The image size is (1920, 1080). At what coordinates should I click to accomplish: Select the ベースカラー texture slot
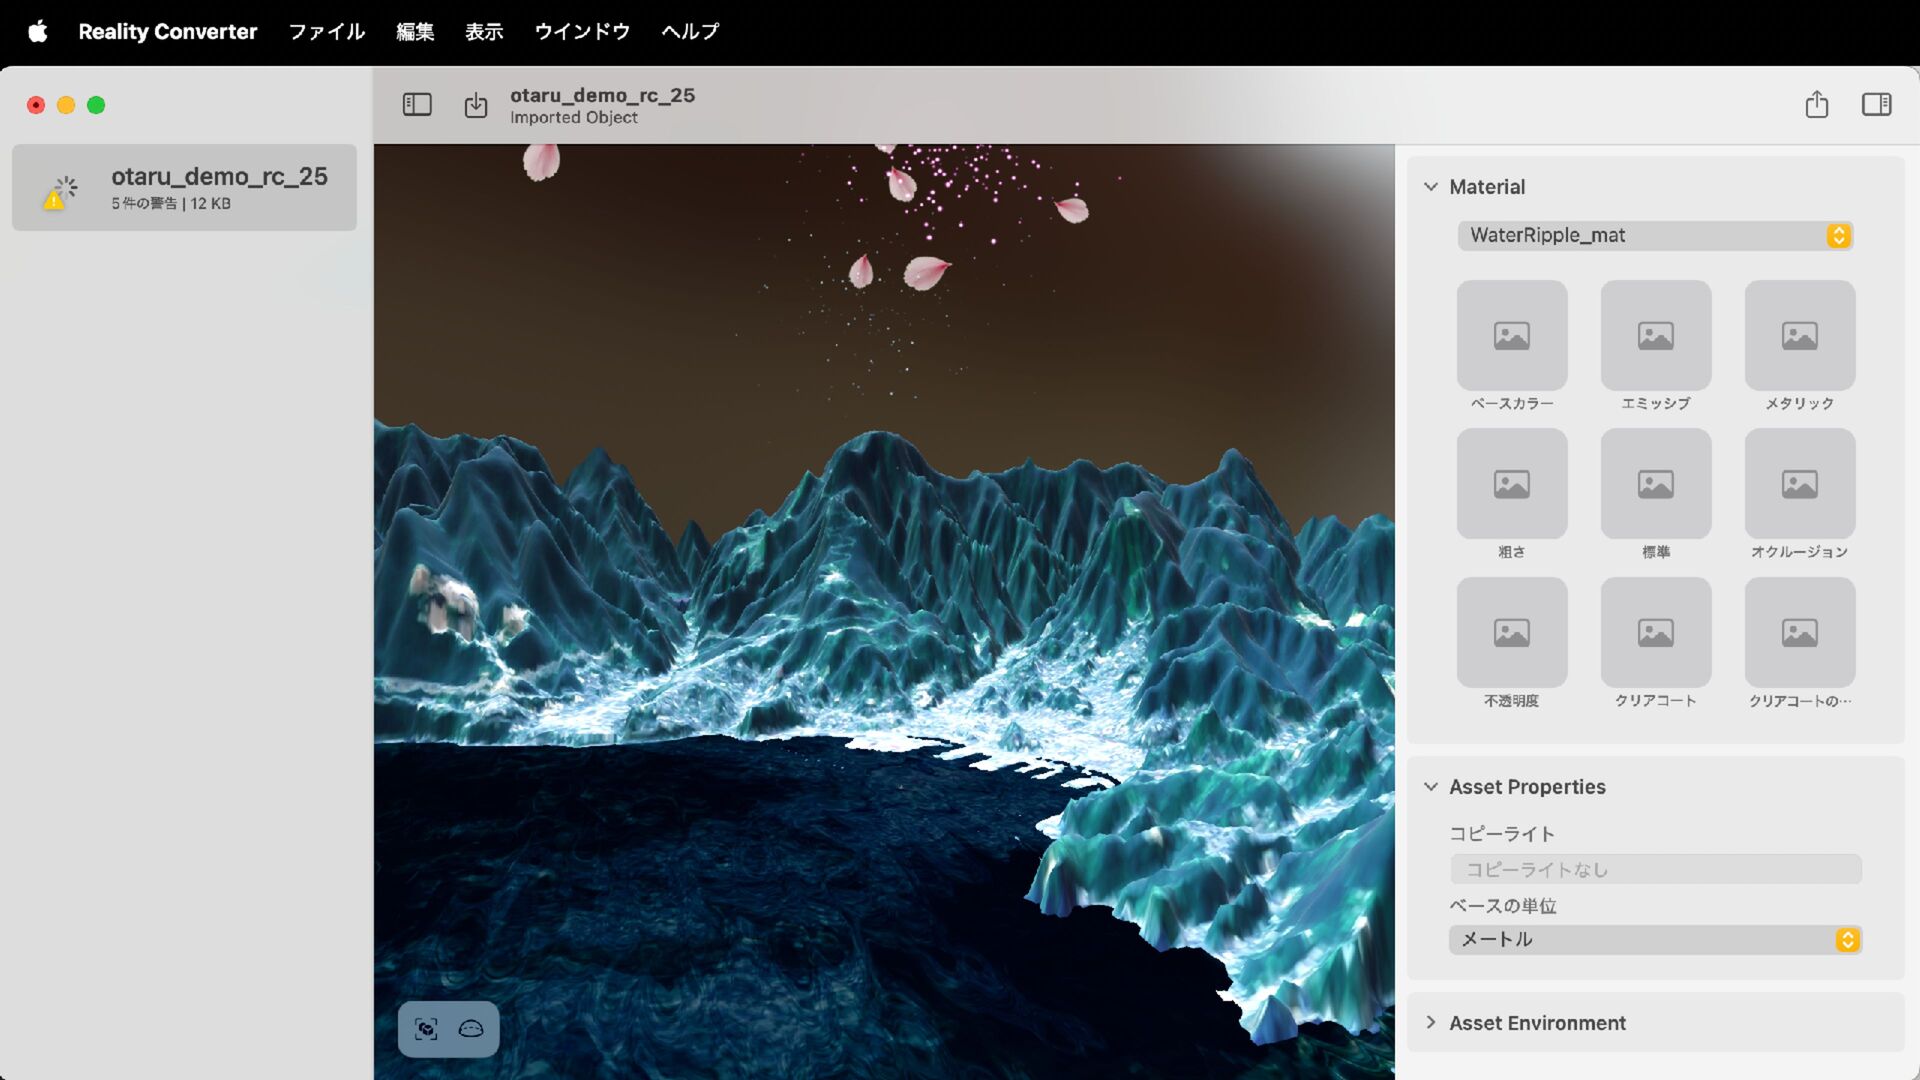coord(1511,336)
